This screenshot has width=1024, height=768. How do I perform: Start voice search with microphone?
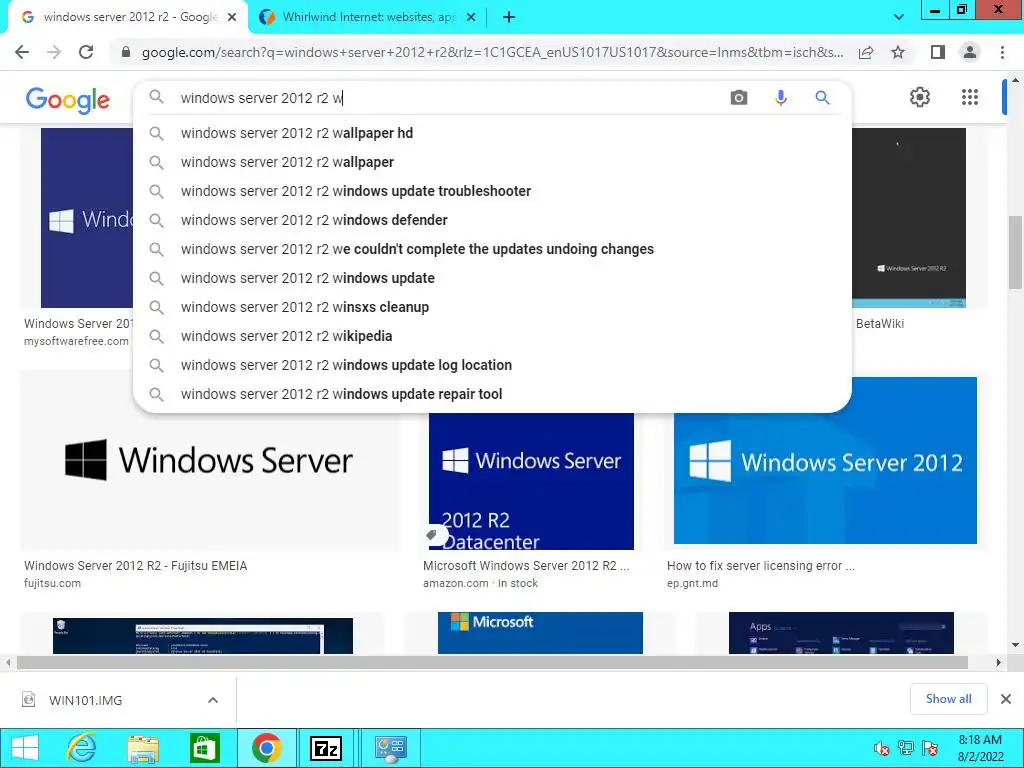780,98
